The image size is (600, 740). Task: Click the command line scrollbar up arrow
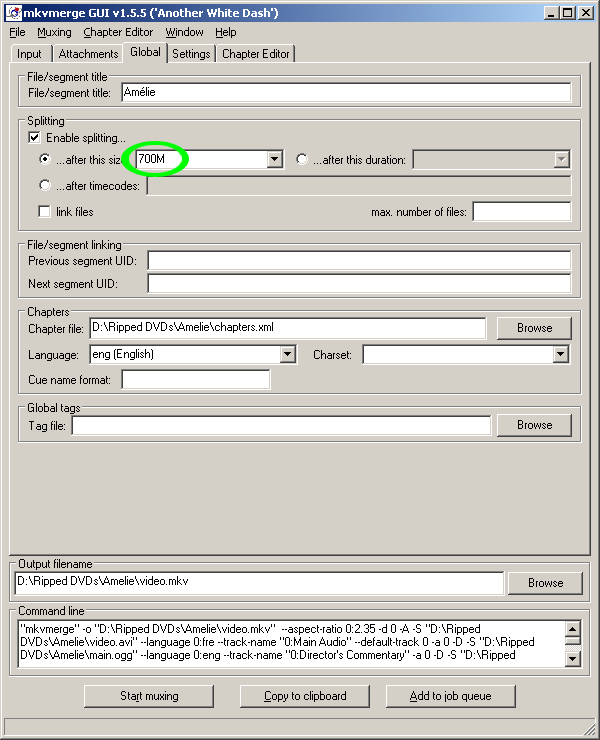click(573, 629)
